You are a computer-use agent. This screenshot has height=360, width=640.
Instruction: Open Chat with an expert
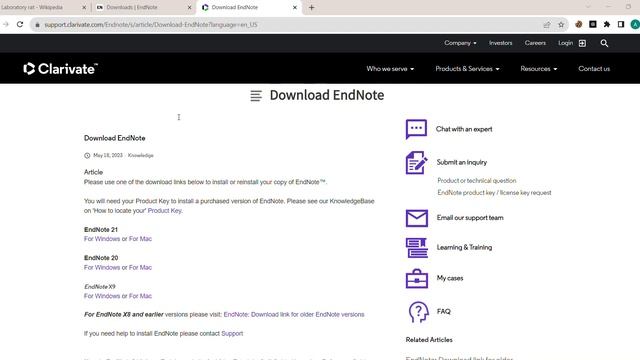[464, 129]
